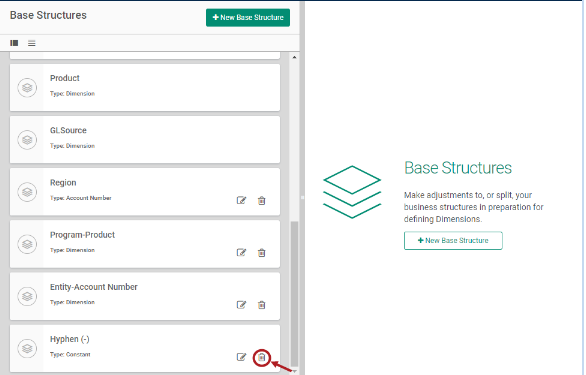This screenshot has height=375, width=586.
Task: Click the Product layers icon
Action: (x=27, y=87)
